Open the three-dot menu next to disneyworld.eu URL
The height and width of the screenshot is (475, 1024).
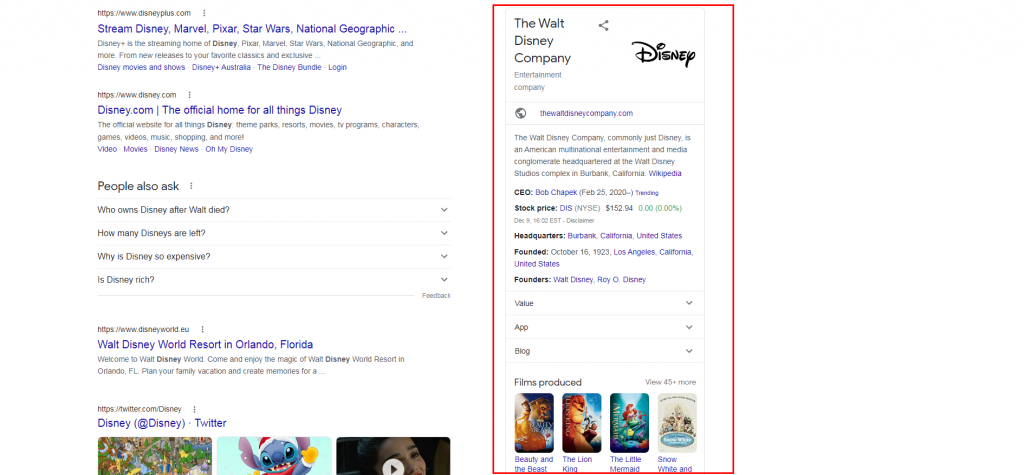[x=202, y=329]
